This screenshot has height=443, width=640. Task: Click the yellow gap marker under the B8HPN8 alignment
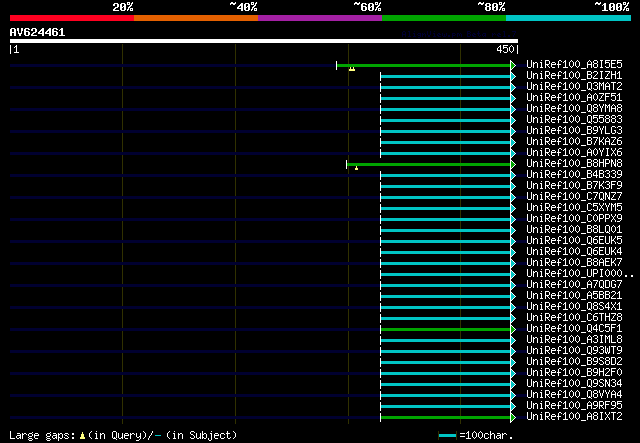point(356,168)
